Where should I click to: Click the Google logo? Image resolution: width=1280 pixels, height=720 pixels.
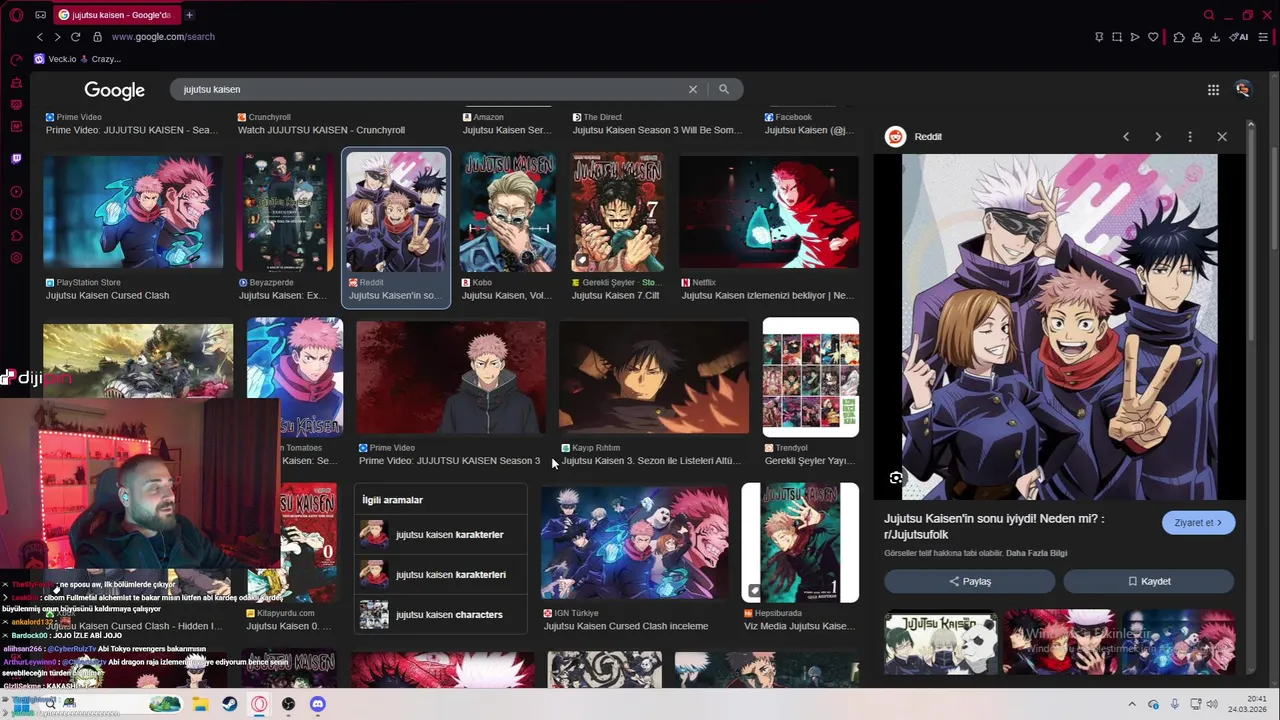tap(114, 90)
